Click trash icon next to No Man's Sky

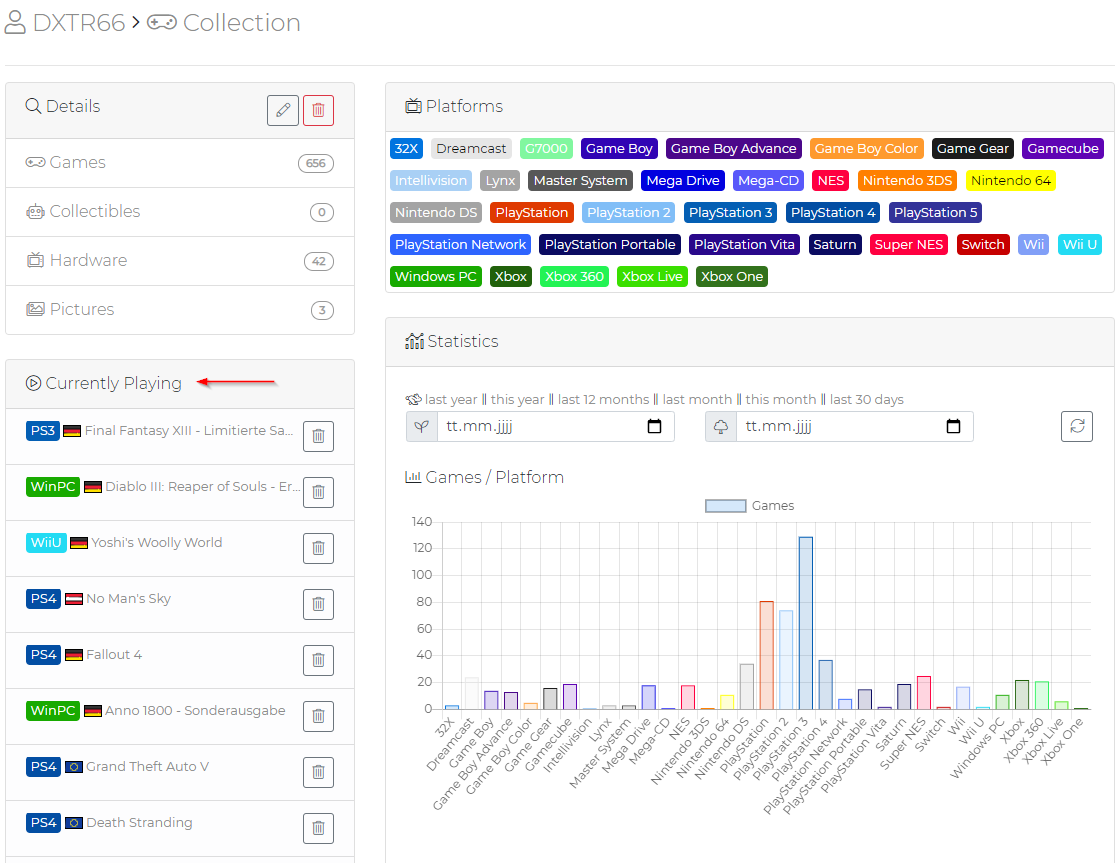pyautogui.click(x=319, y=604)
